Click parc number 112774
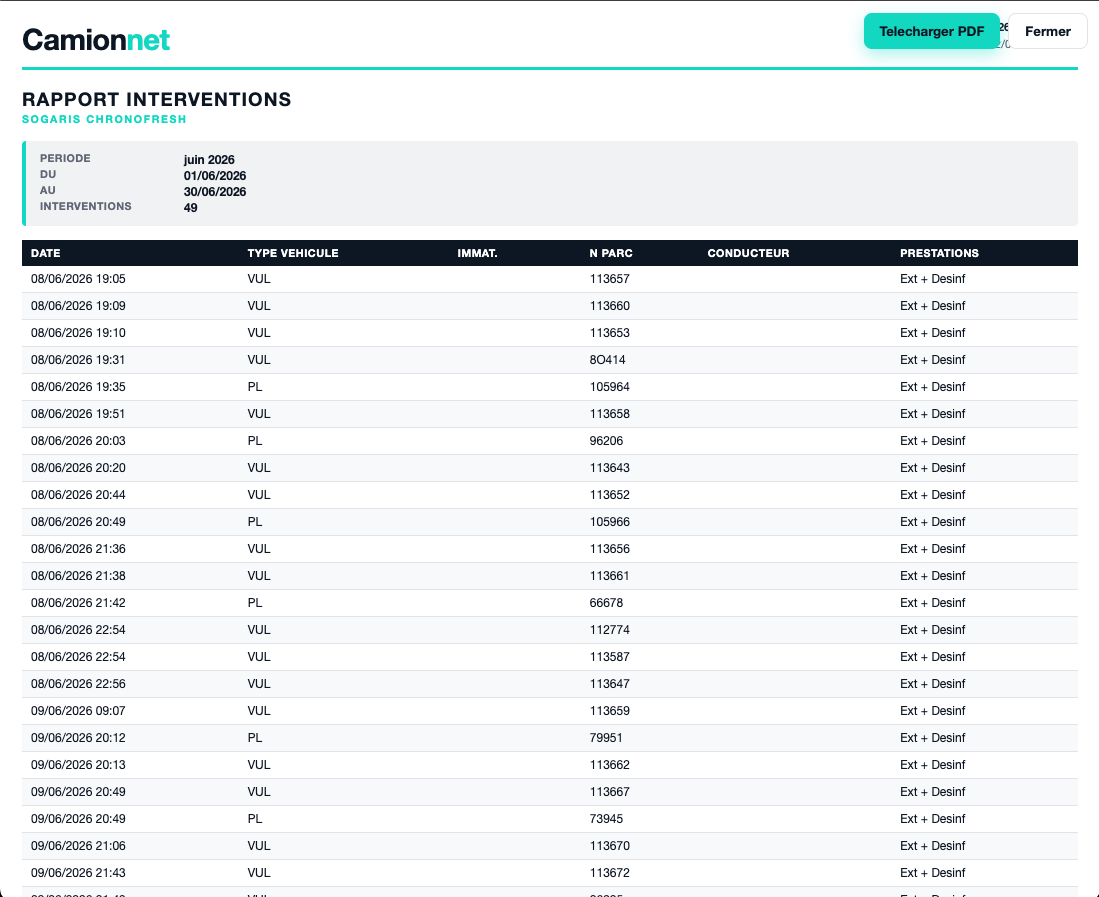The height and width of the screenshot is (897, 1099). point(610,630)
